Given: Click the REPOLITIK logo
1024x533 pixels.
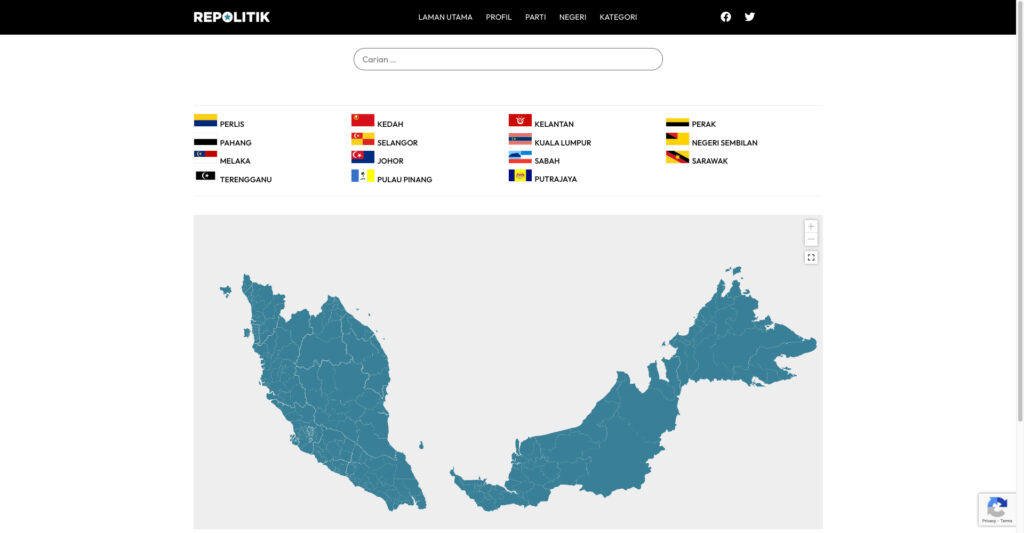Looking at the screenshot, I should coord(232,17).
